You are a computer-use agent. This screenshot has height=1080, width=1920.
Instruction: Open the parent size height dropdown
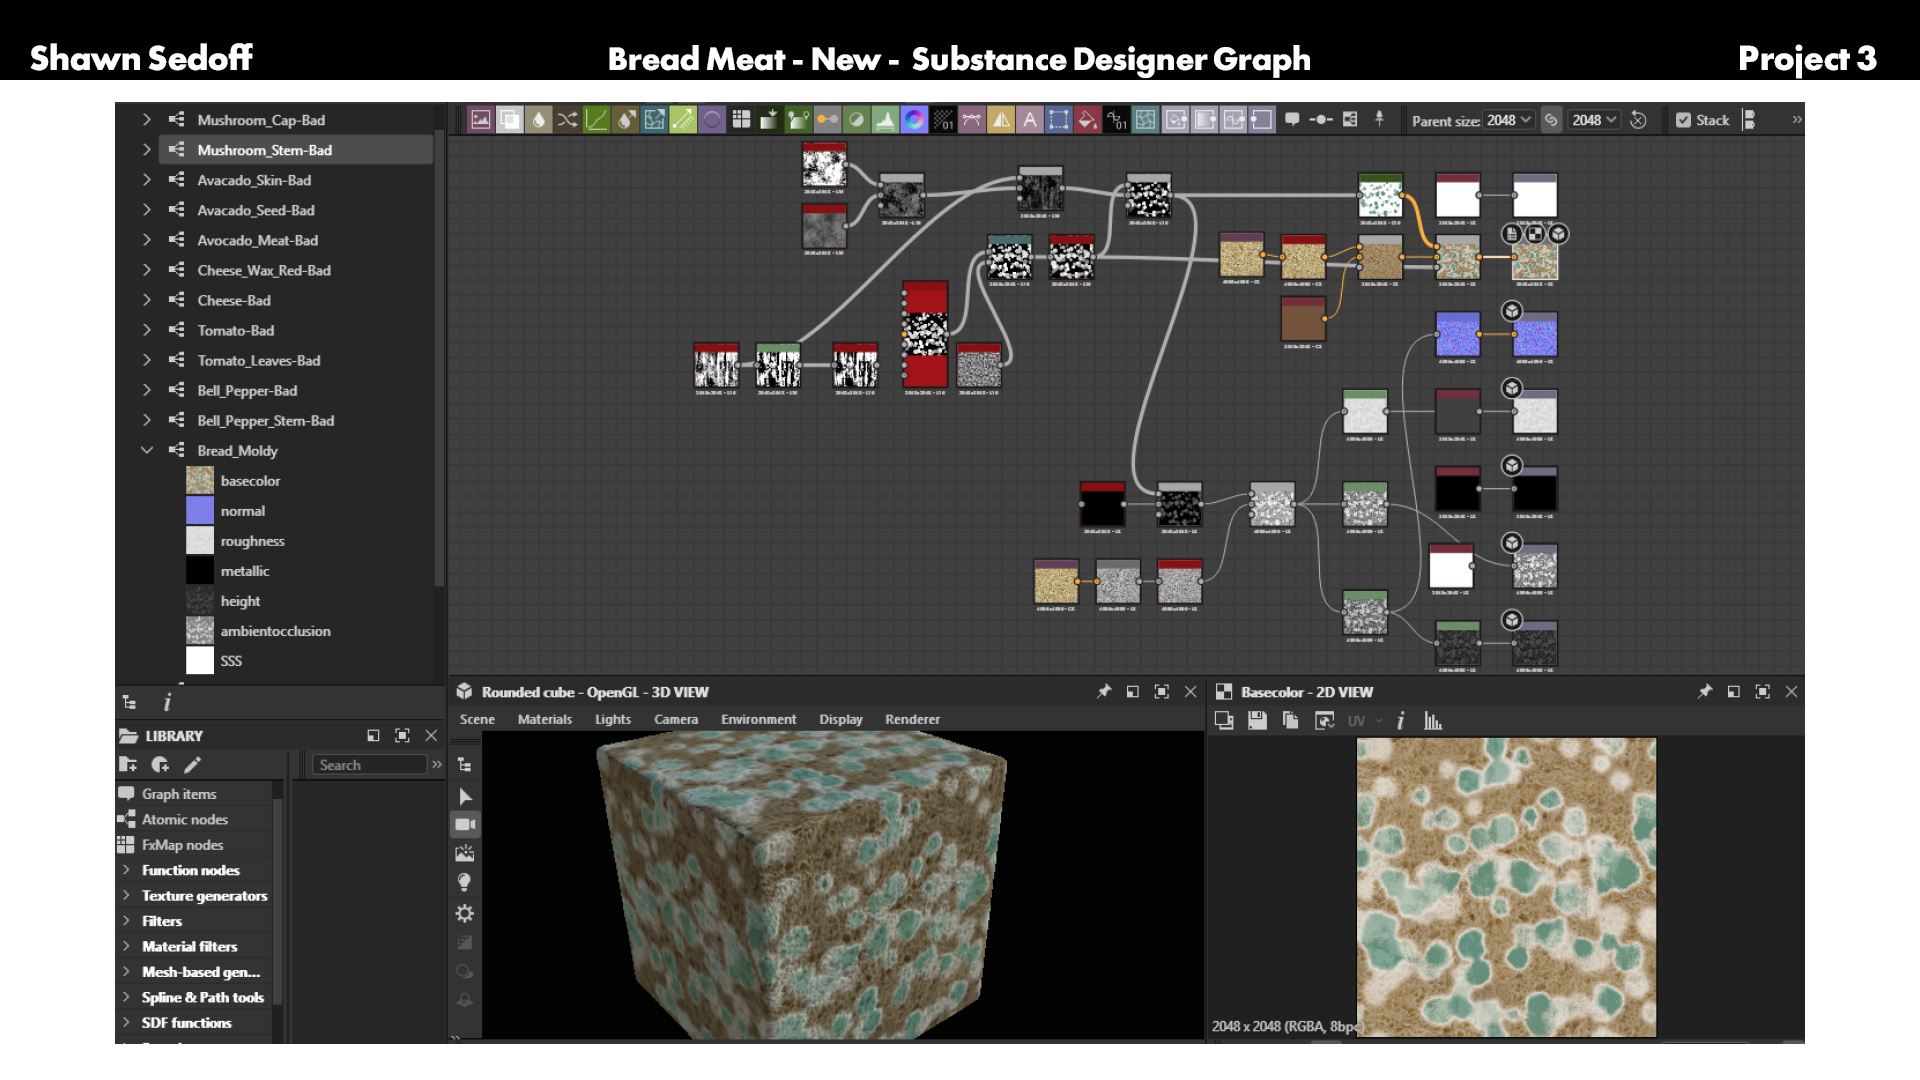pos(1594,120)
